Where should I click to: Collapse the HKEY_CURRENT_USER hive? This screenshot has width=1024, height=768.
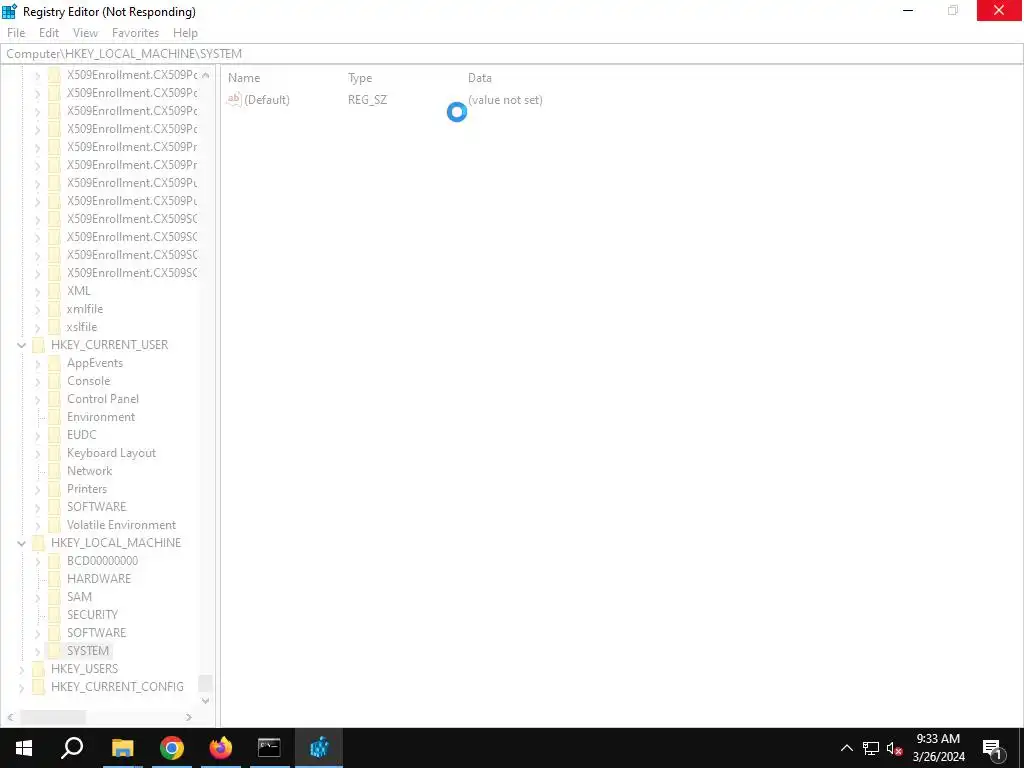22,345
